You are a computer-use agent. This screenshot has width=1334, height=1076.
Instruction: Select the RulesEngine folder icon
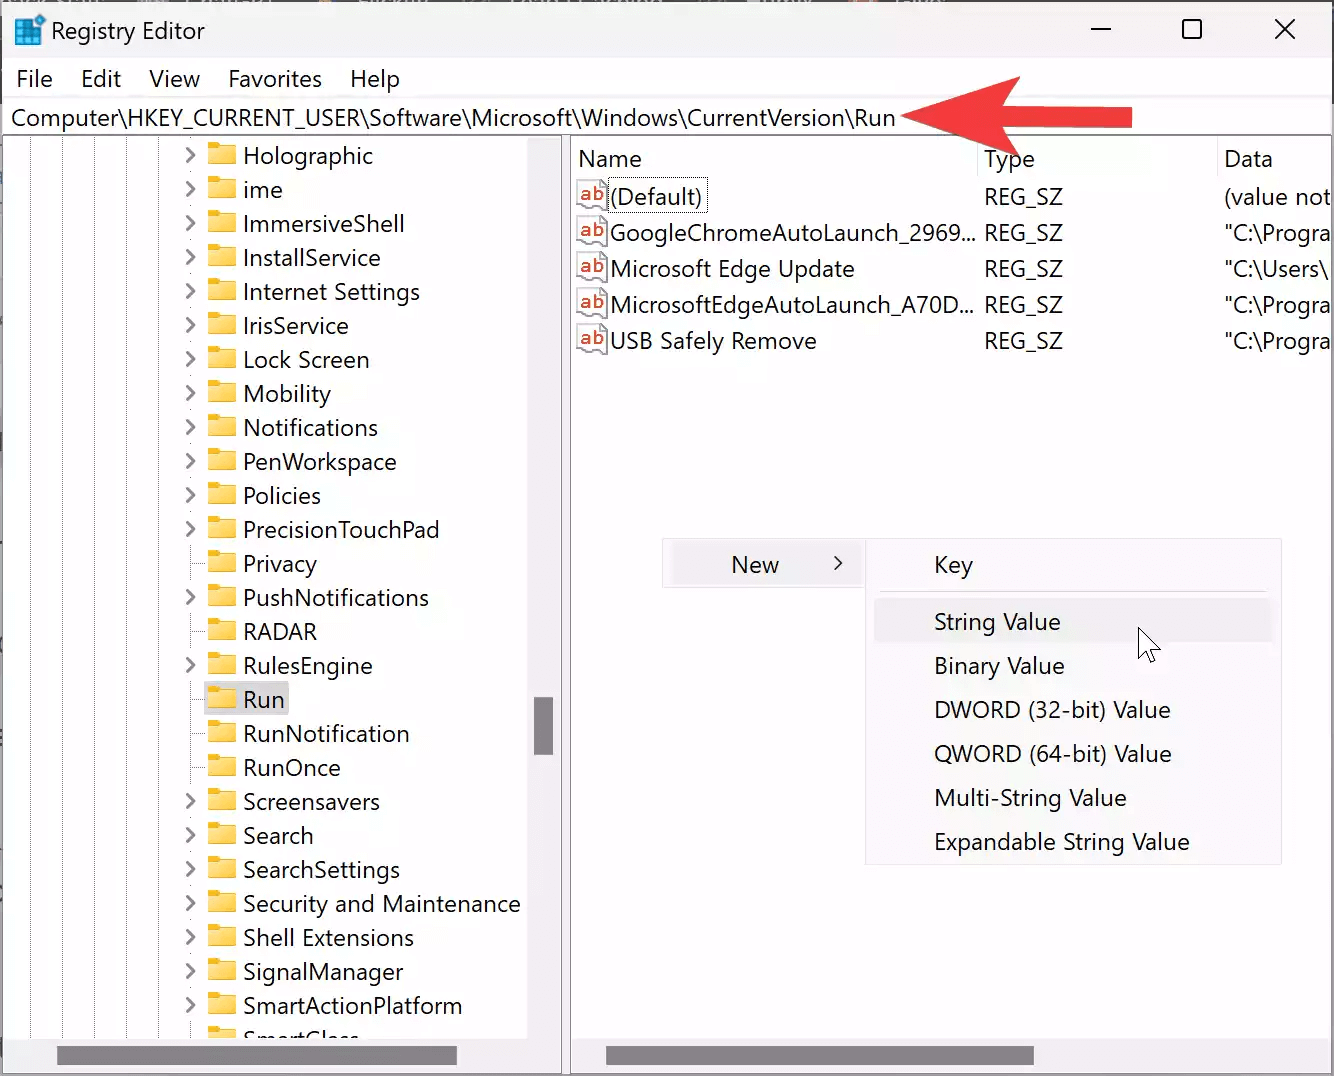click(221, 665)
